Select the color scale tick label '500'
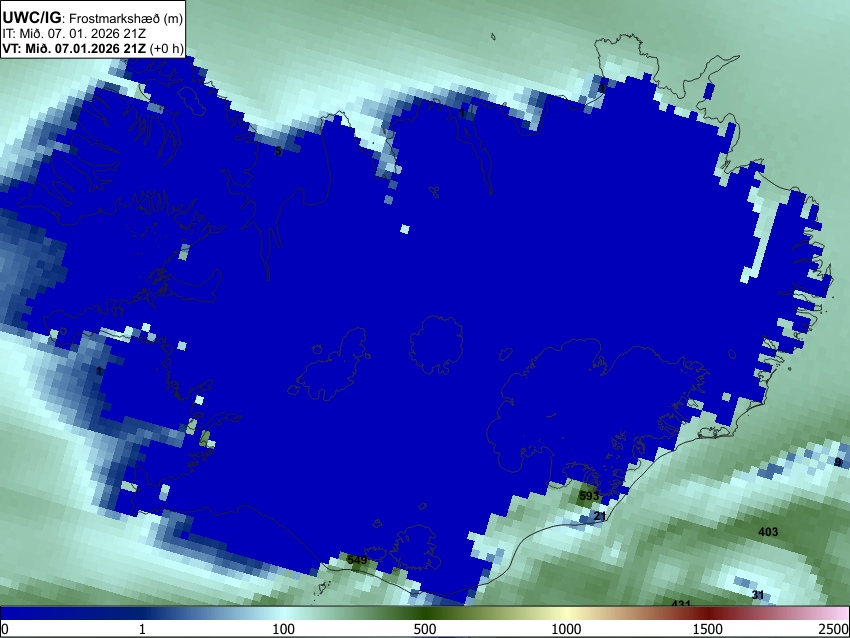Screen dimensions: 850x638 click(424, 629)
